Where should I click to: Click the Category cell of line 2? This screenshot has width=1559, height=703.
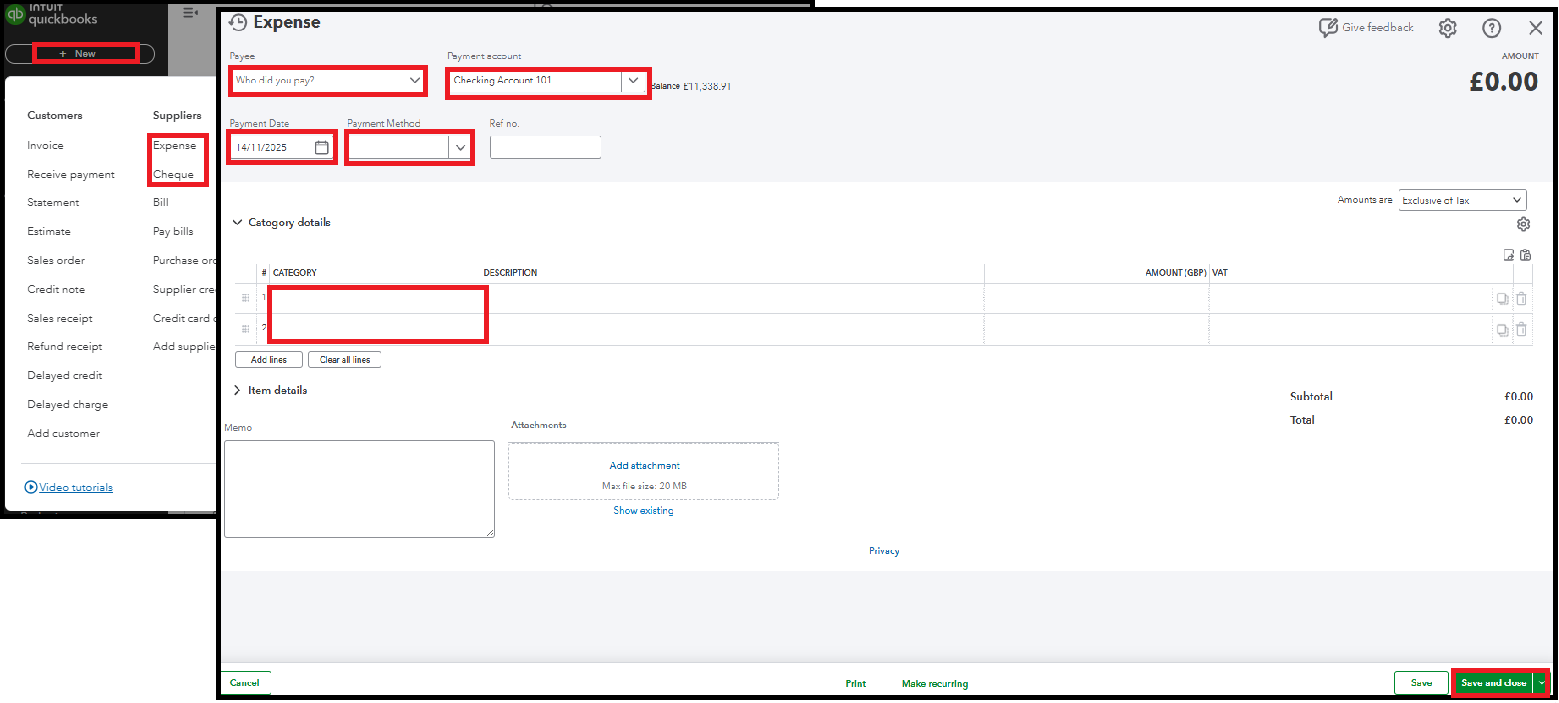375,329
